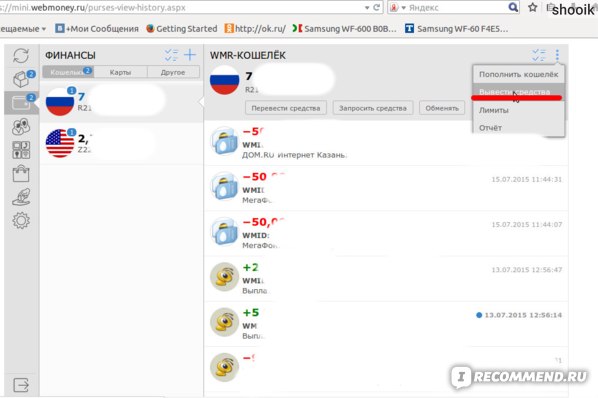Click the Запросить средства button
Image resolution: width=598 pixels, height=398 pixels.
click(x=373, y=108)
